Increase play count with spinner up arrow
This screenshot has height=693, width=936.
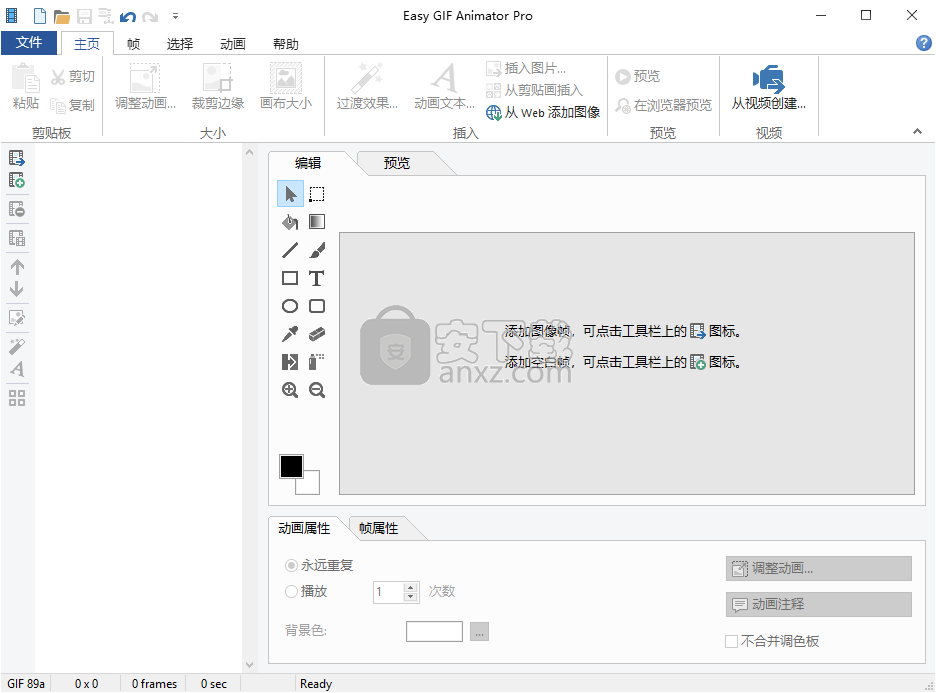pos(410,587)
